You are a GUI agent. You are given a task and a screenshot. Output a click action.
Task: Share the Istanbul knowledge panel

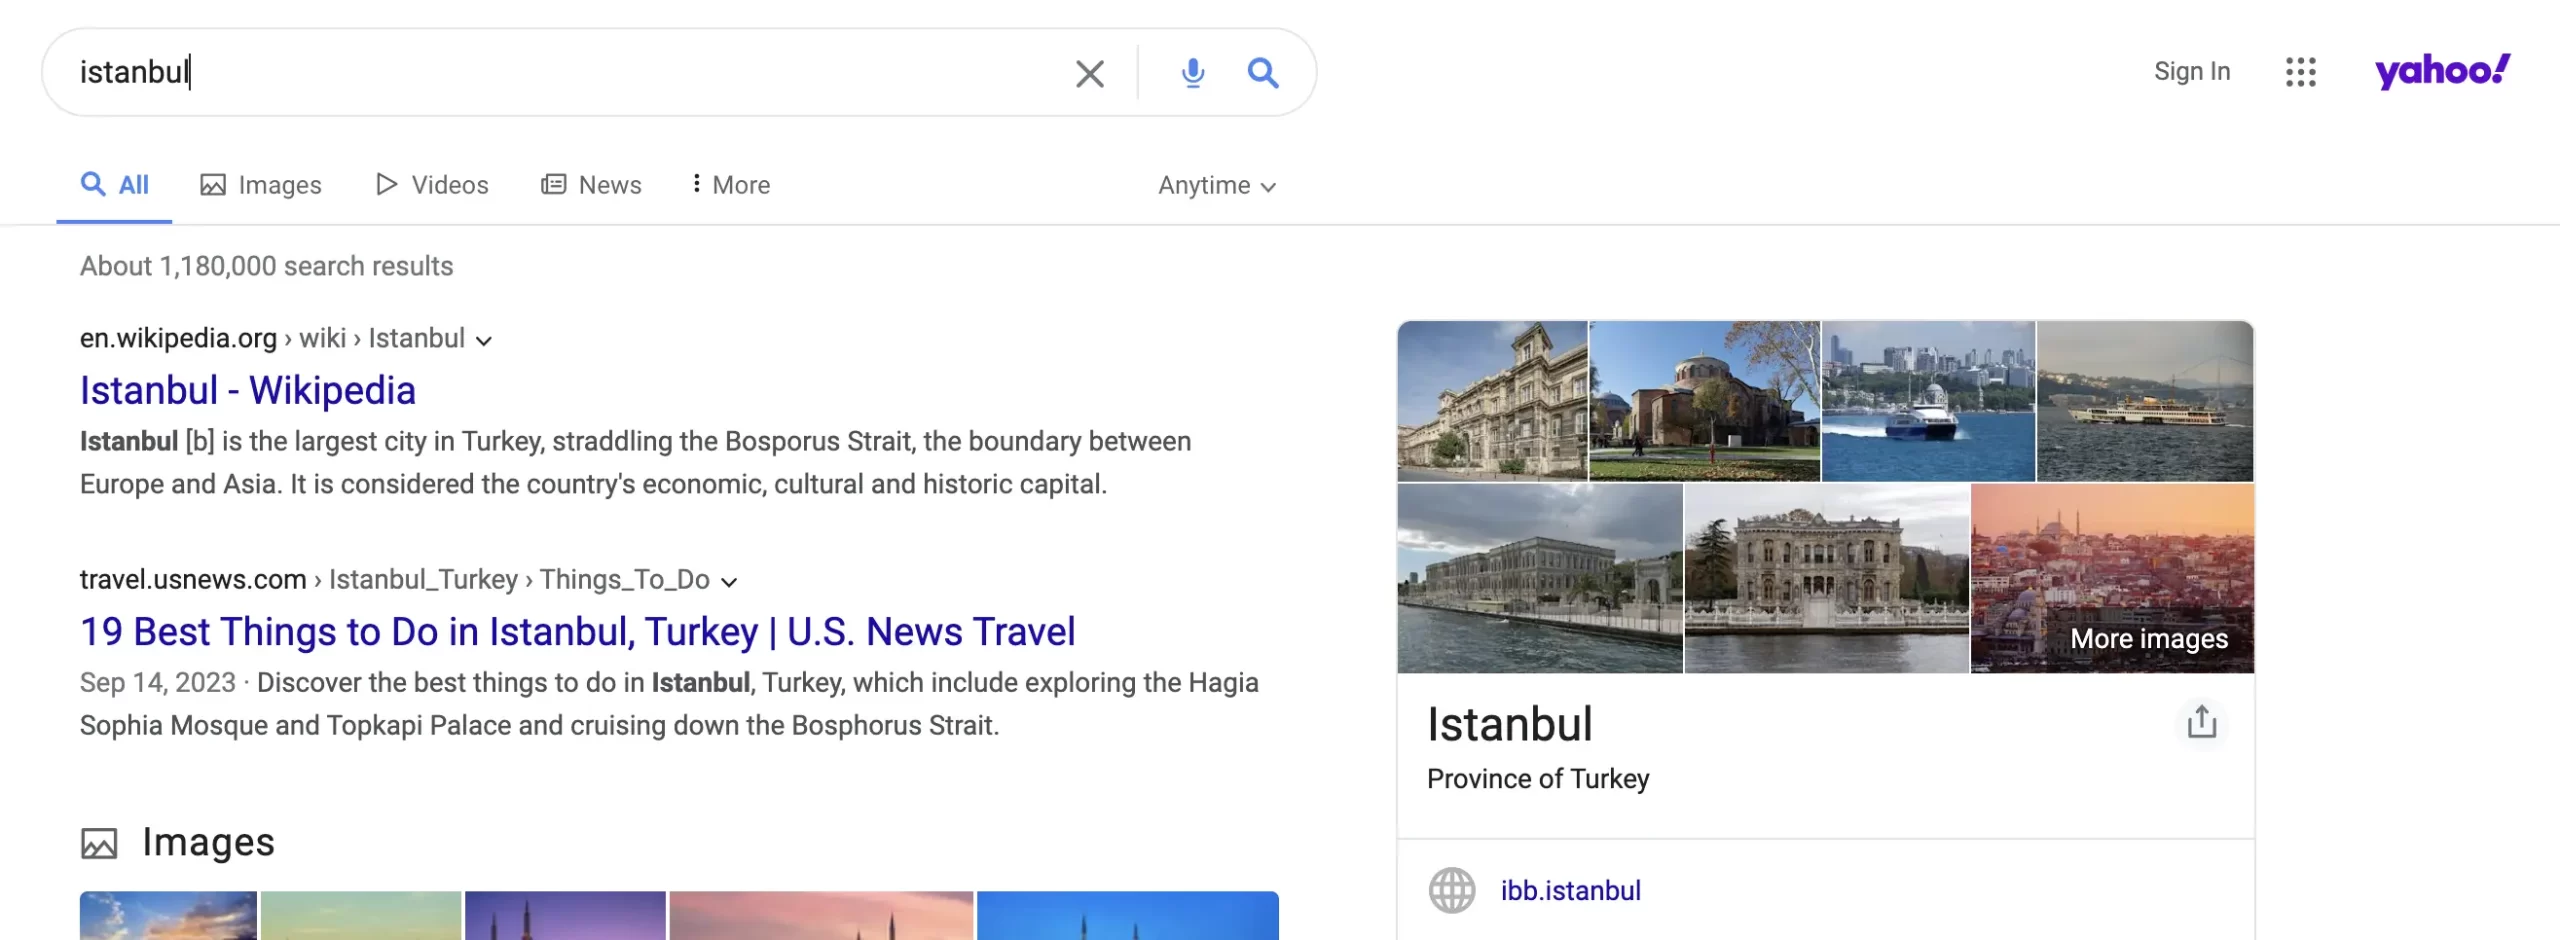click(x=2201, y=721)
